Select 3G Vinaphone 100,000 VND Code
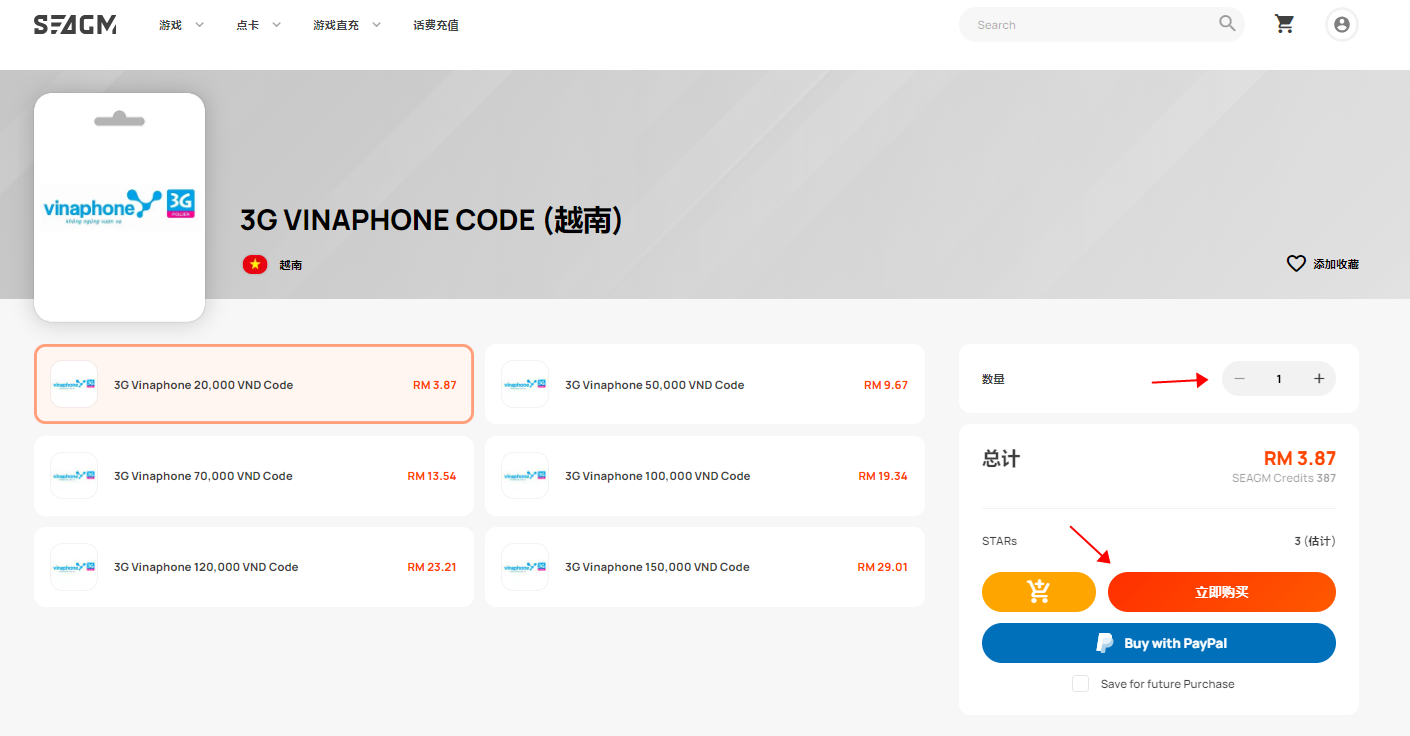This screenshot has height=736, width=1410. [705, 476]
